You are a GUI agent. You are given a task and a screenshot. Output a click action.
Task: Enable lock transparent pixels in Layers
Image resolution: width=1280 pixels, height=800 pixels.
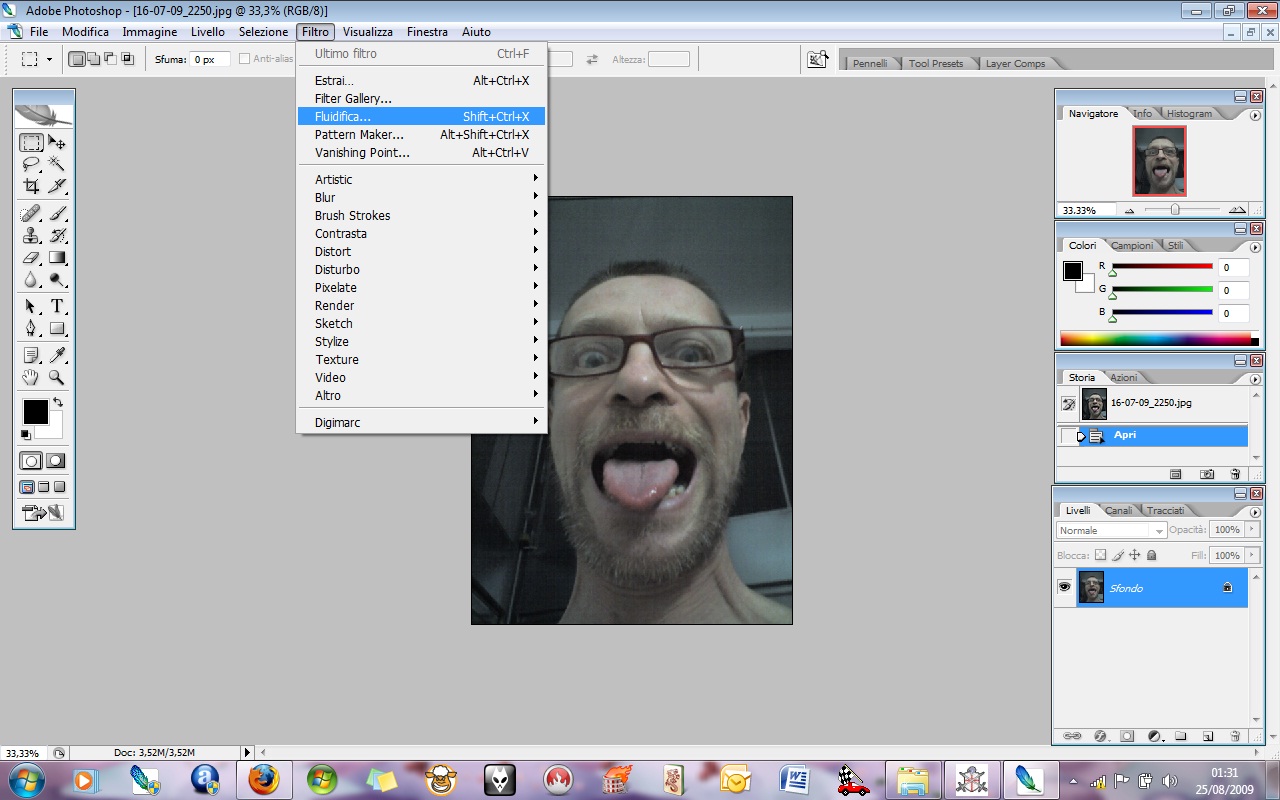click(1100, 555)
